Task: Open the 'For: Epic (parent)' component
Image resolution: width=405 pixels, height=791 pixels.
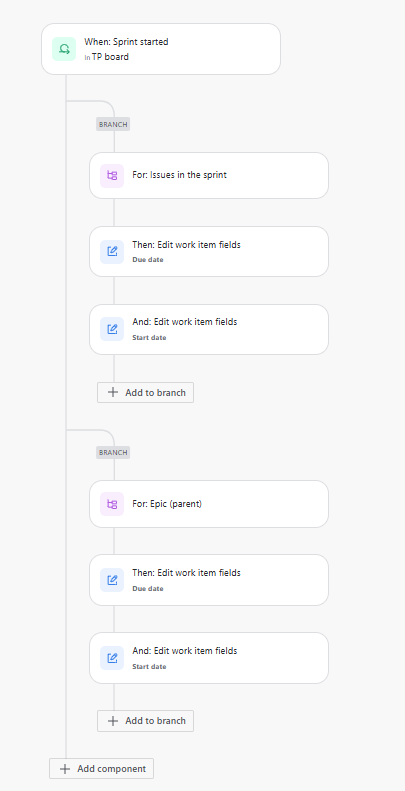Action: [209, 504]
